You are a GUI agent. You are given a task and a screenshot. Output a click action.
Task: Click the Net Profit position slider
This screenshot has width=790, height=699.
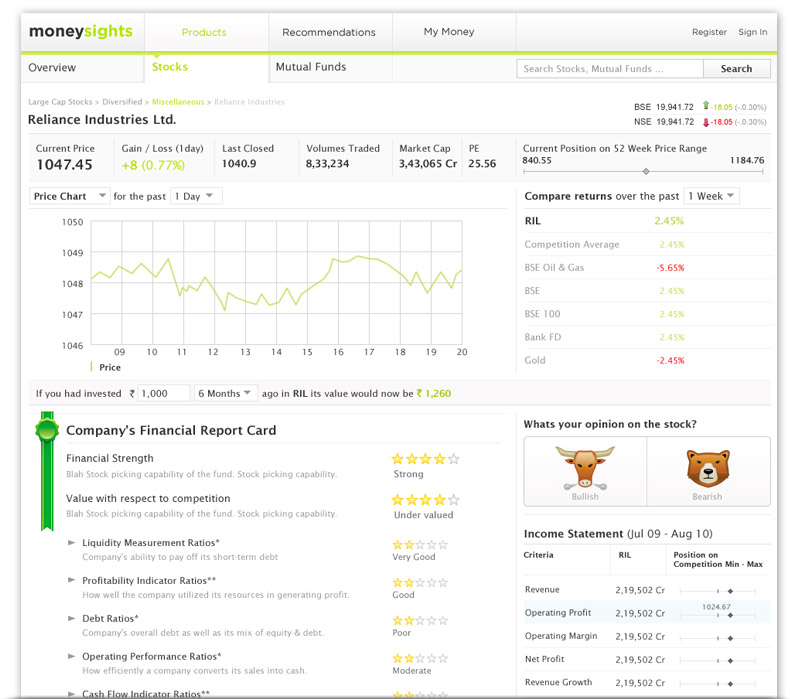(717, 660)
